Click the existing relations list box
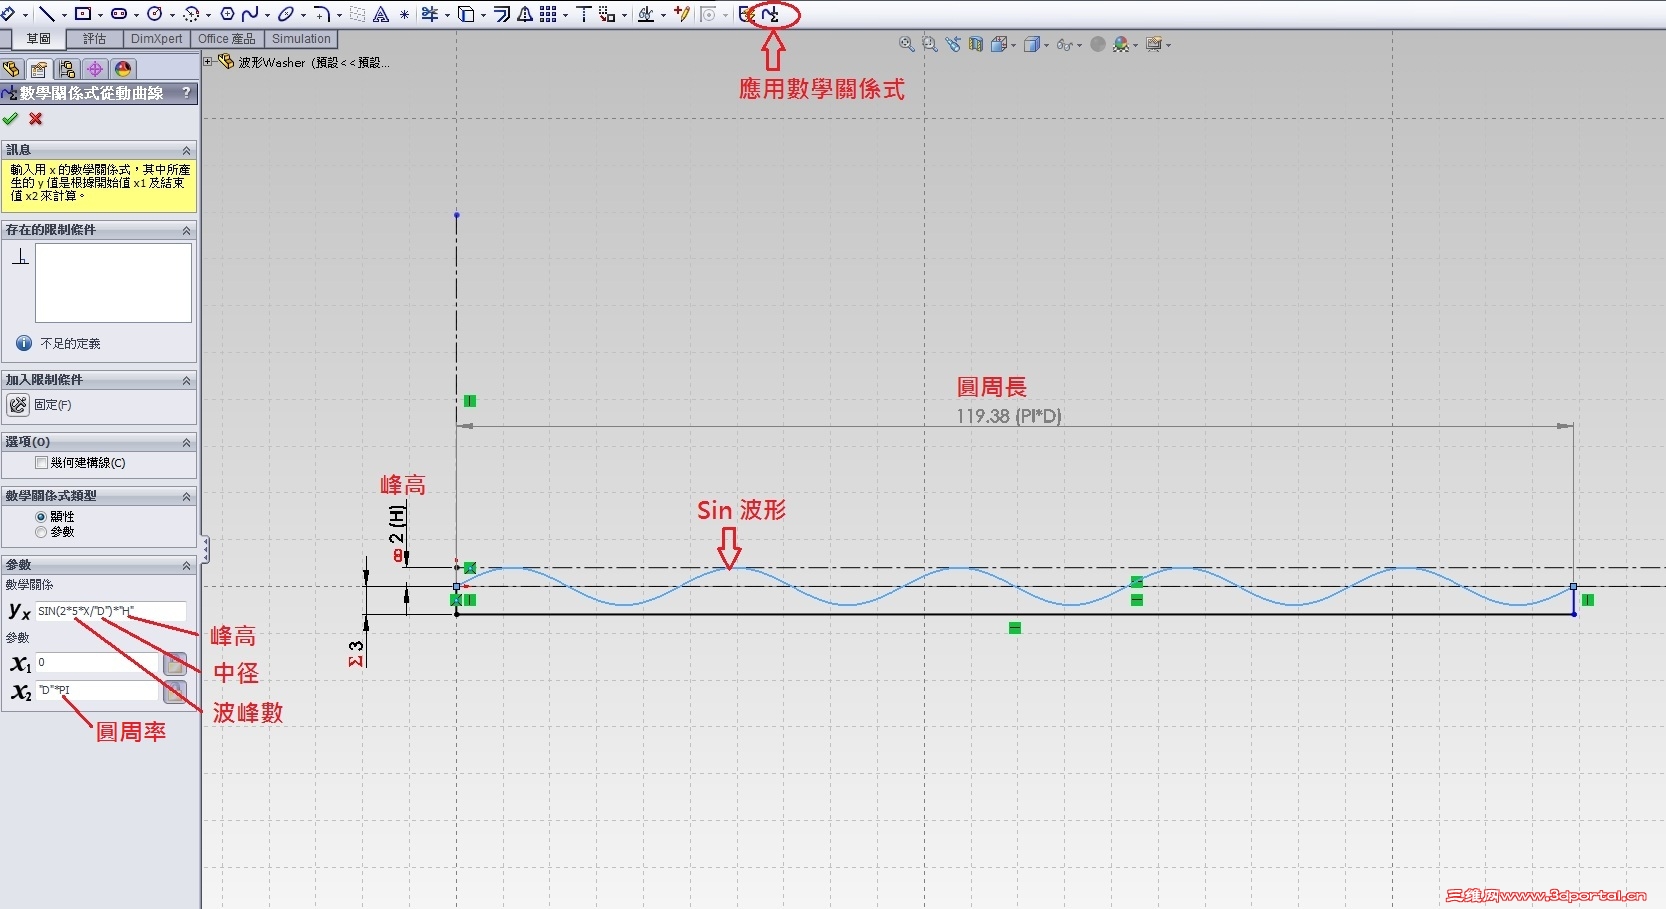 [113, 282]
